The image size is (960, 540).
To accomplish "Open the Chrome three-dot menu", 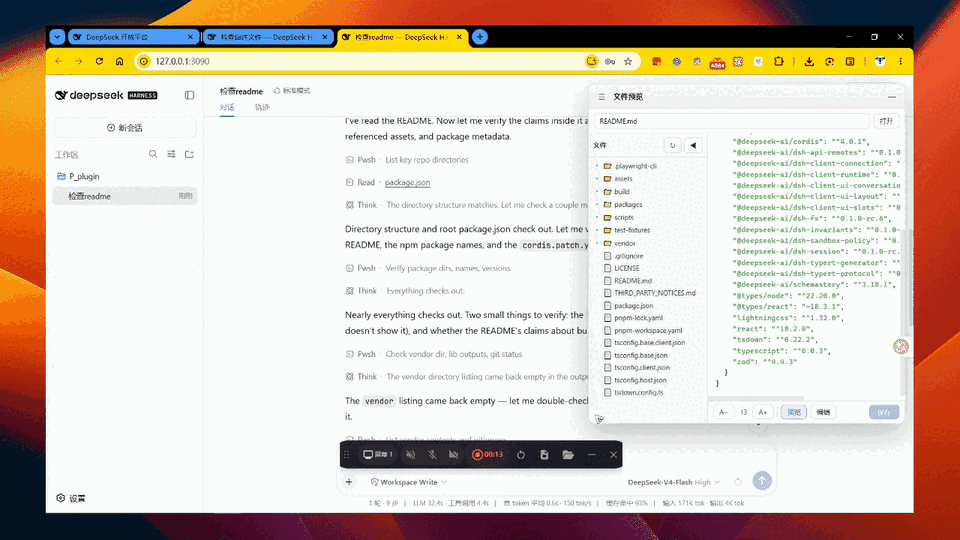I will coord(900,61).
